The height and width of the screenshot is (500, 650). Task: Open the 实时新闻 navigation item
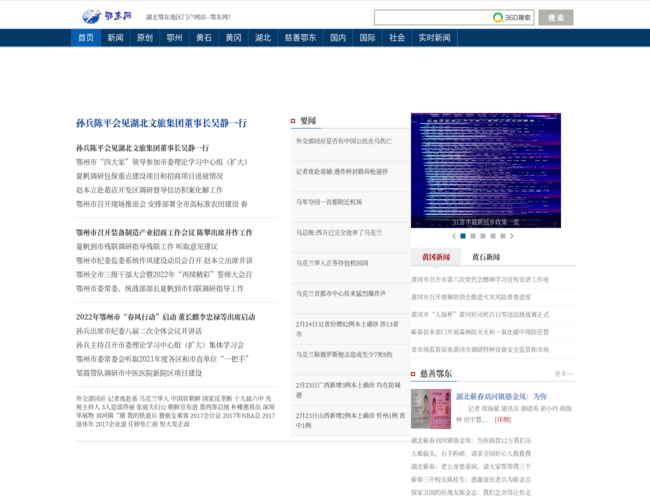click(x=434, y=38)
